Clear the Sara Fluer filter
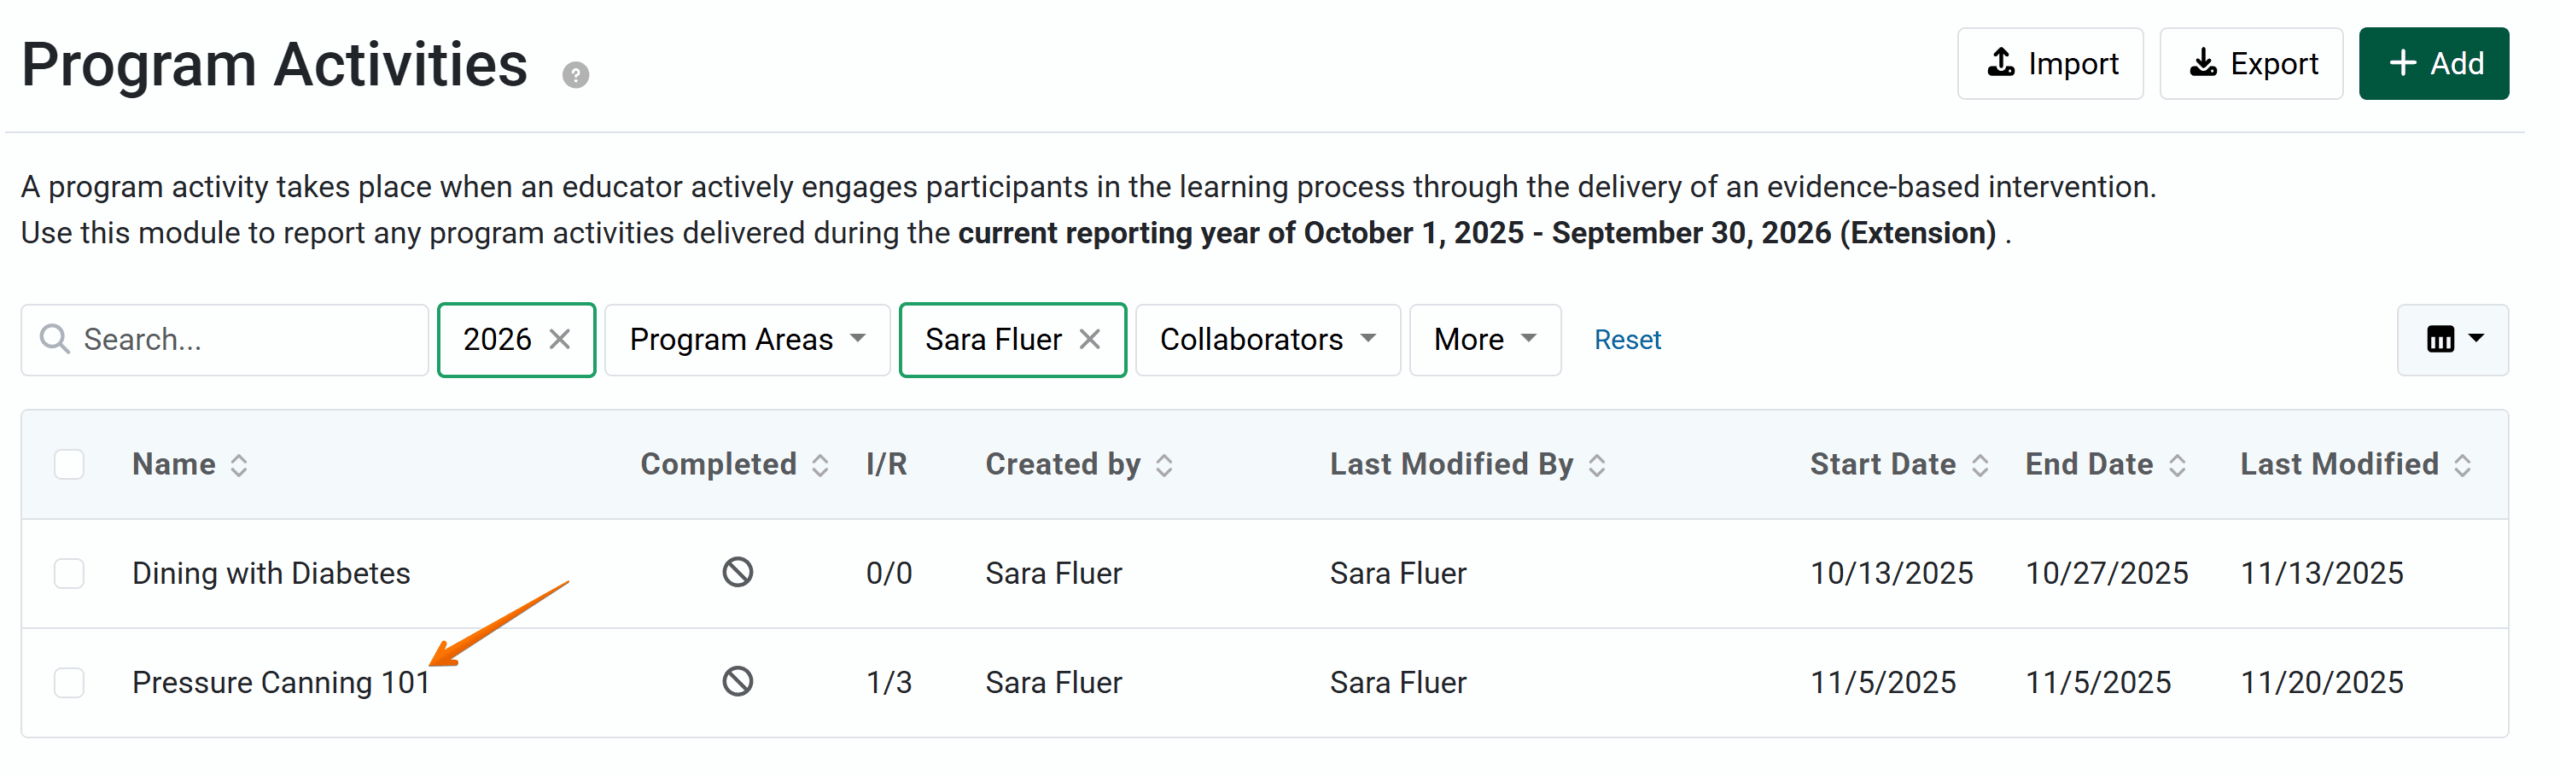 1090,340
